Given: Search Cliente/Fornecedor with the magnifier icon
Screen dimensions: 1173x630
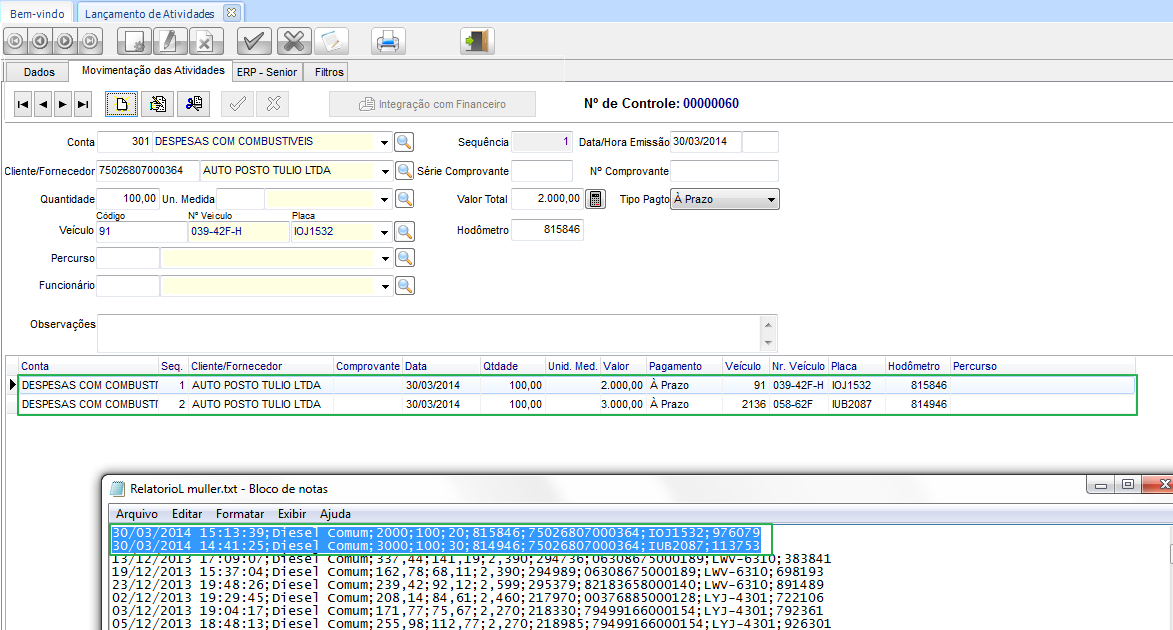Looking at the screenshot, I should [x=404, y=171].
